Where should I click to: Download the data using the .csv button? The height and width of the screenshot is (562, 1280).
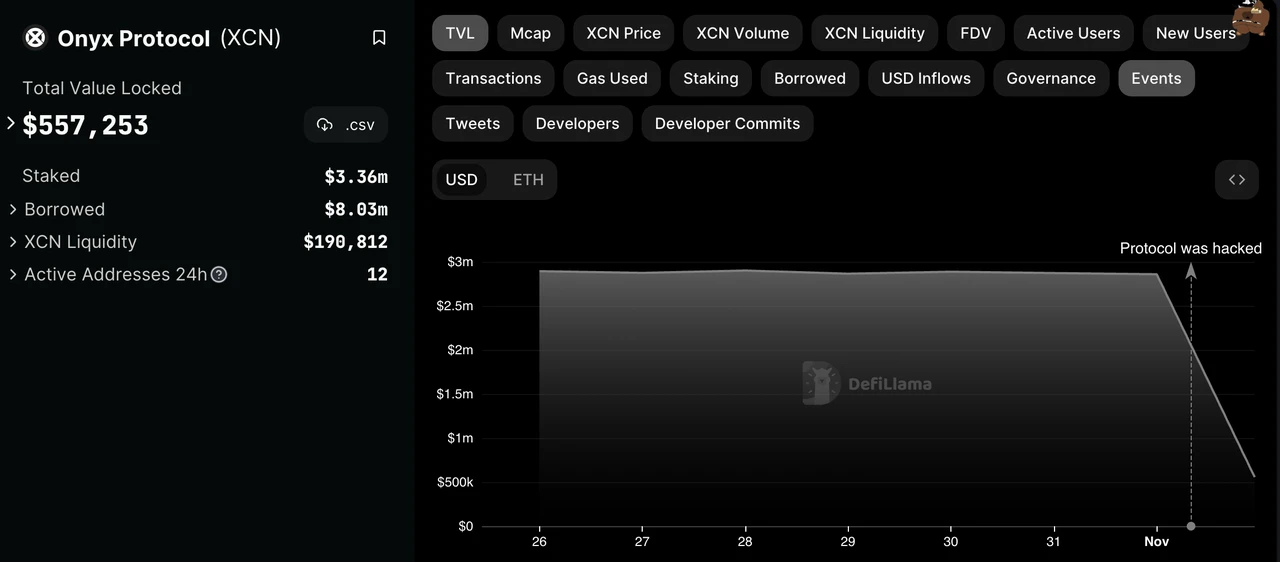pyautogui.click(x=345, y=125)
